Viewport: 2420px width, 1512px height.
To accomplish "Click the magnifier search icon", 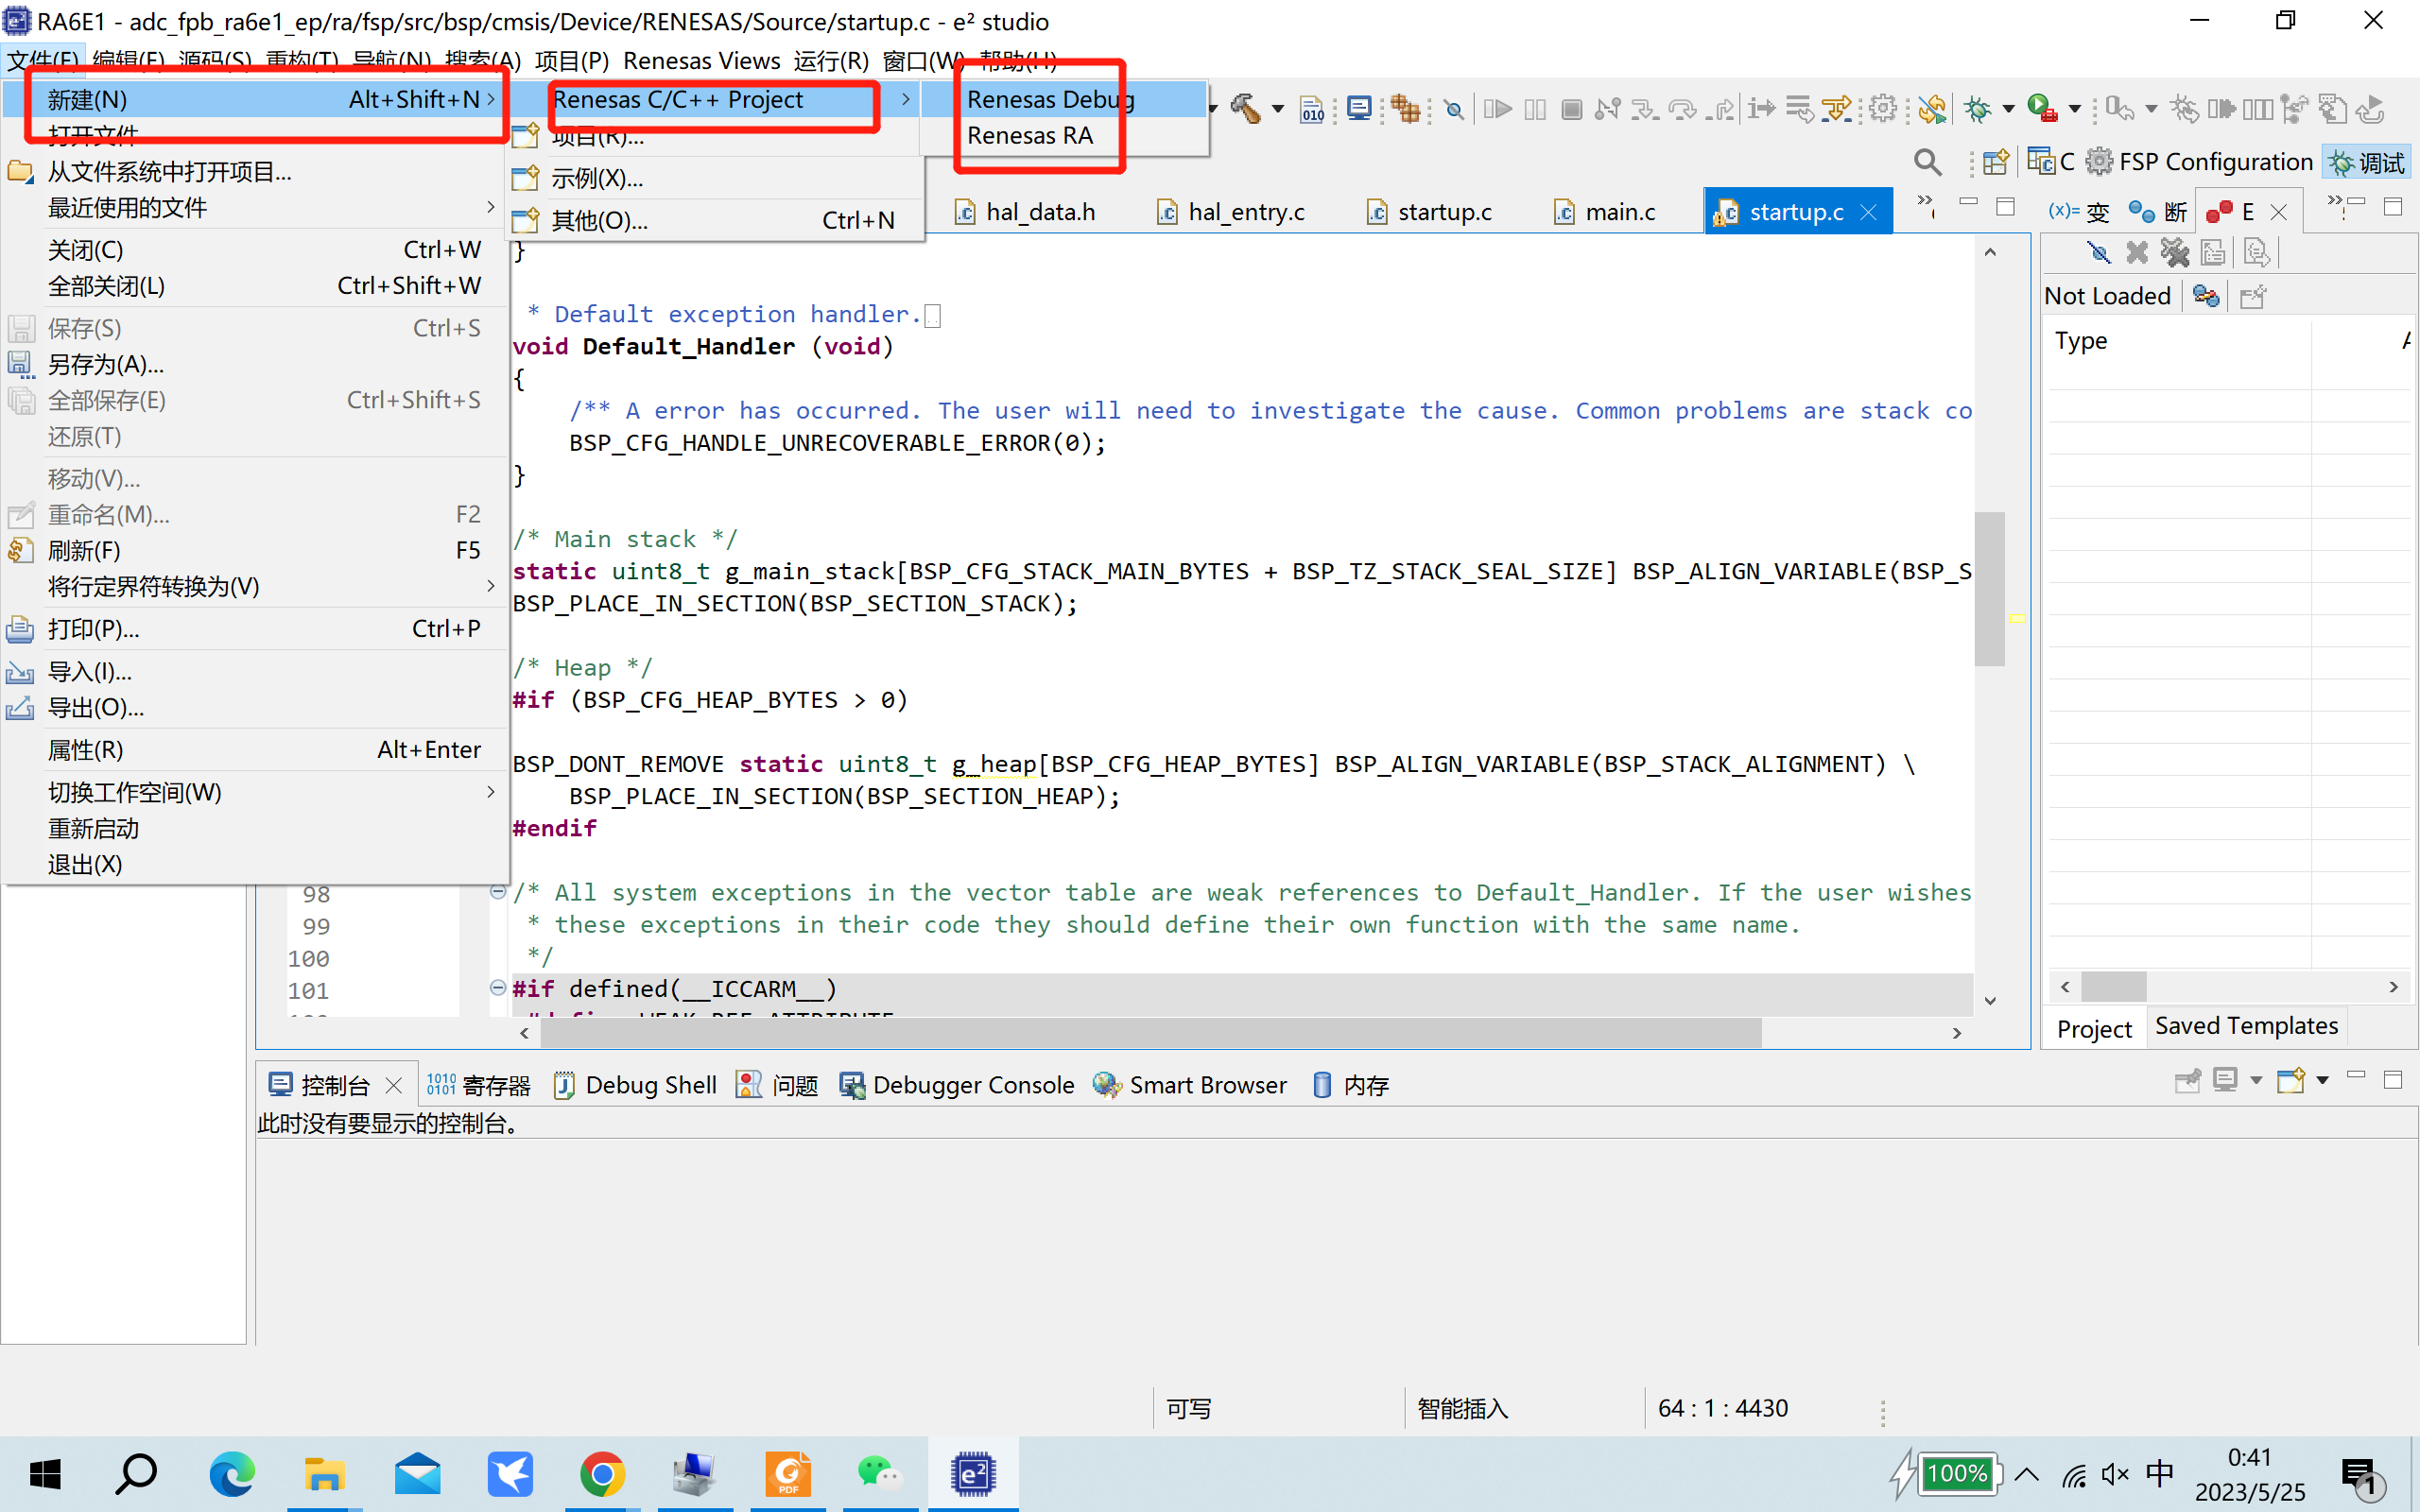I will point(1927,162).
